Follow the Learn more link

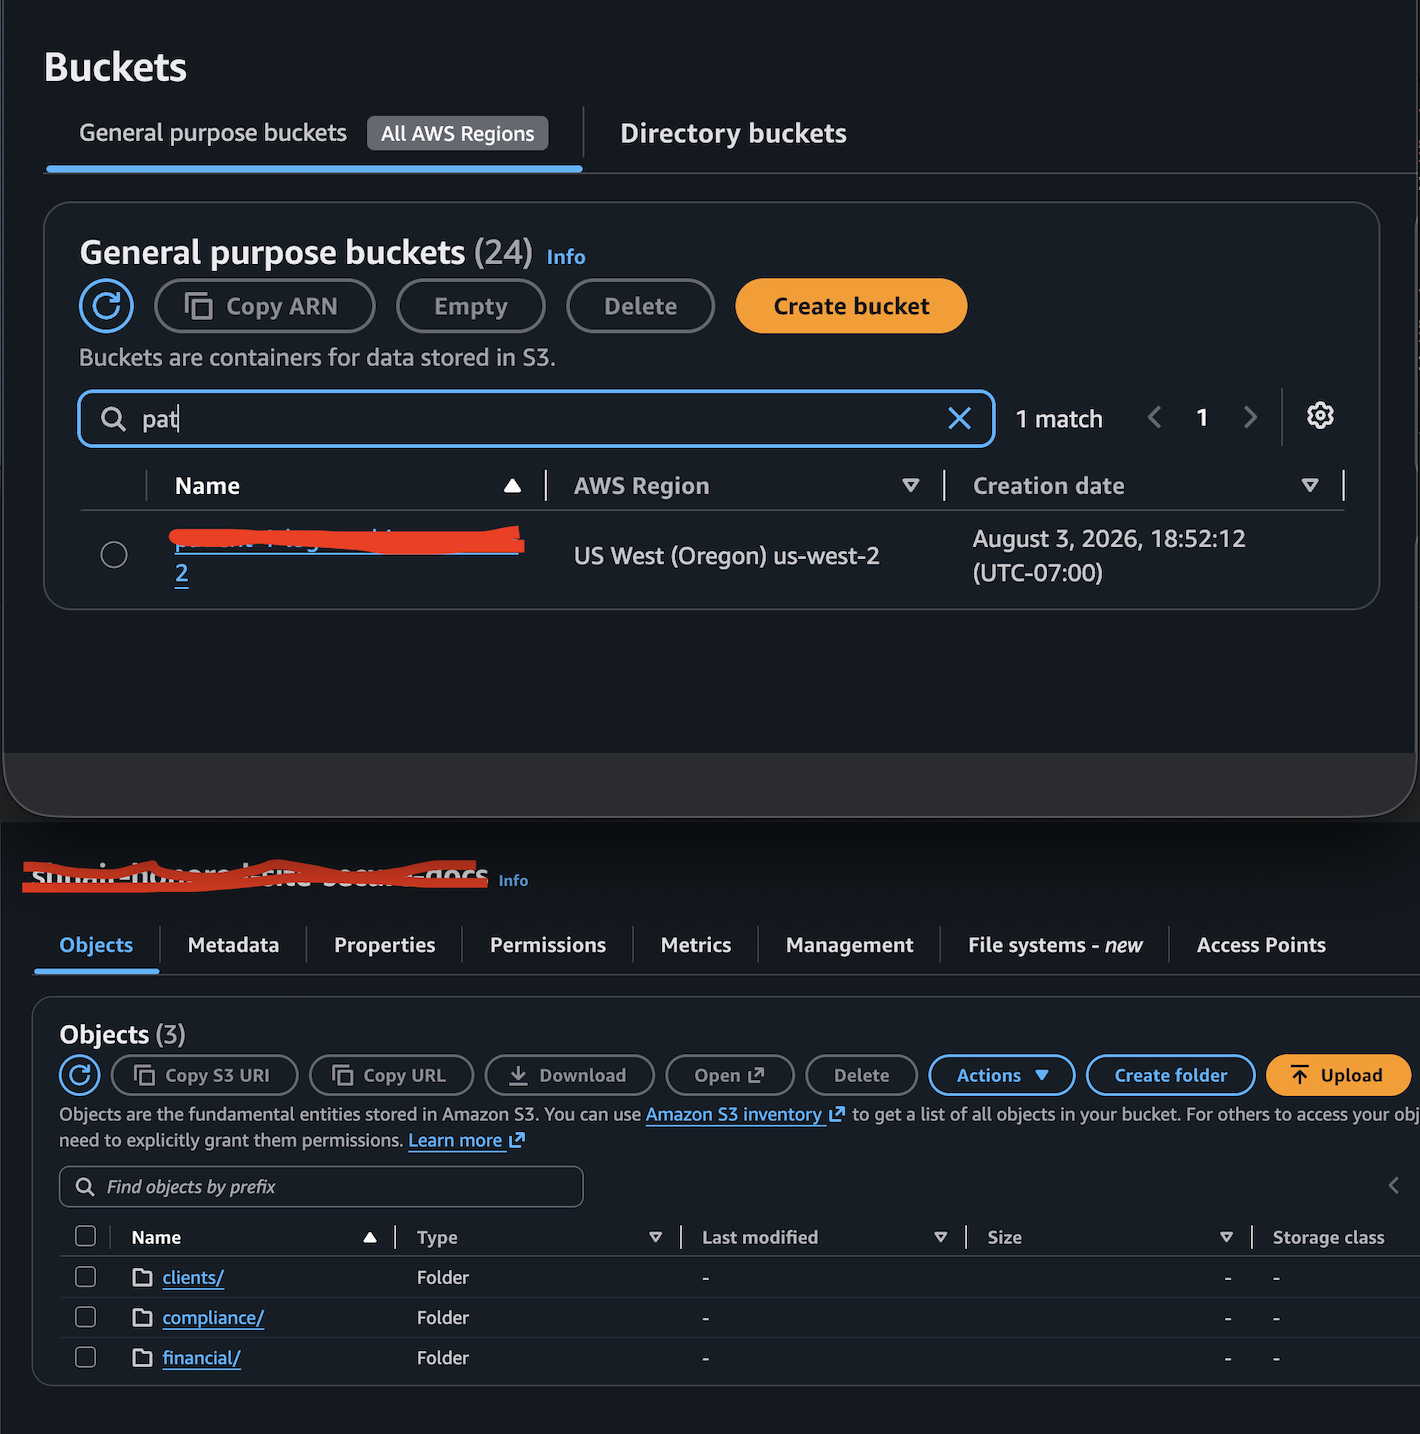[x=466, y=1140]
